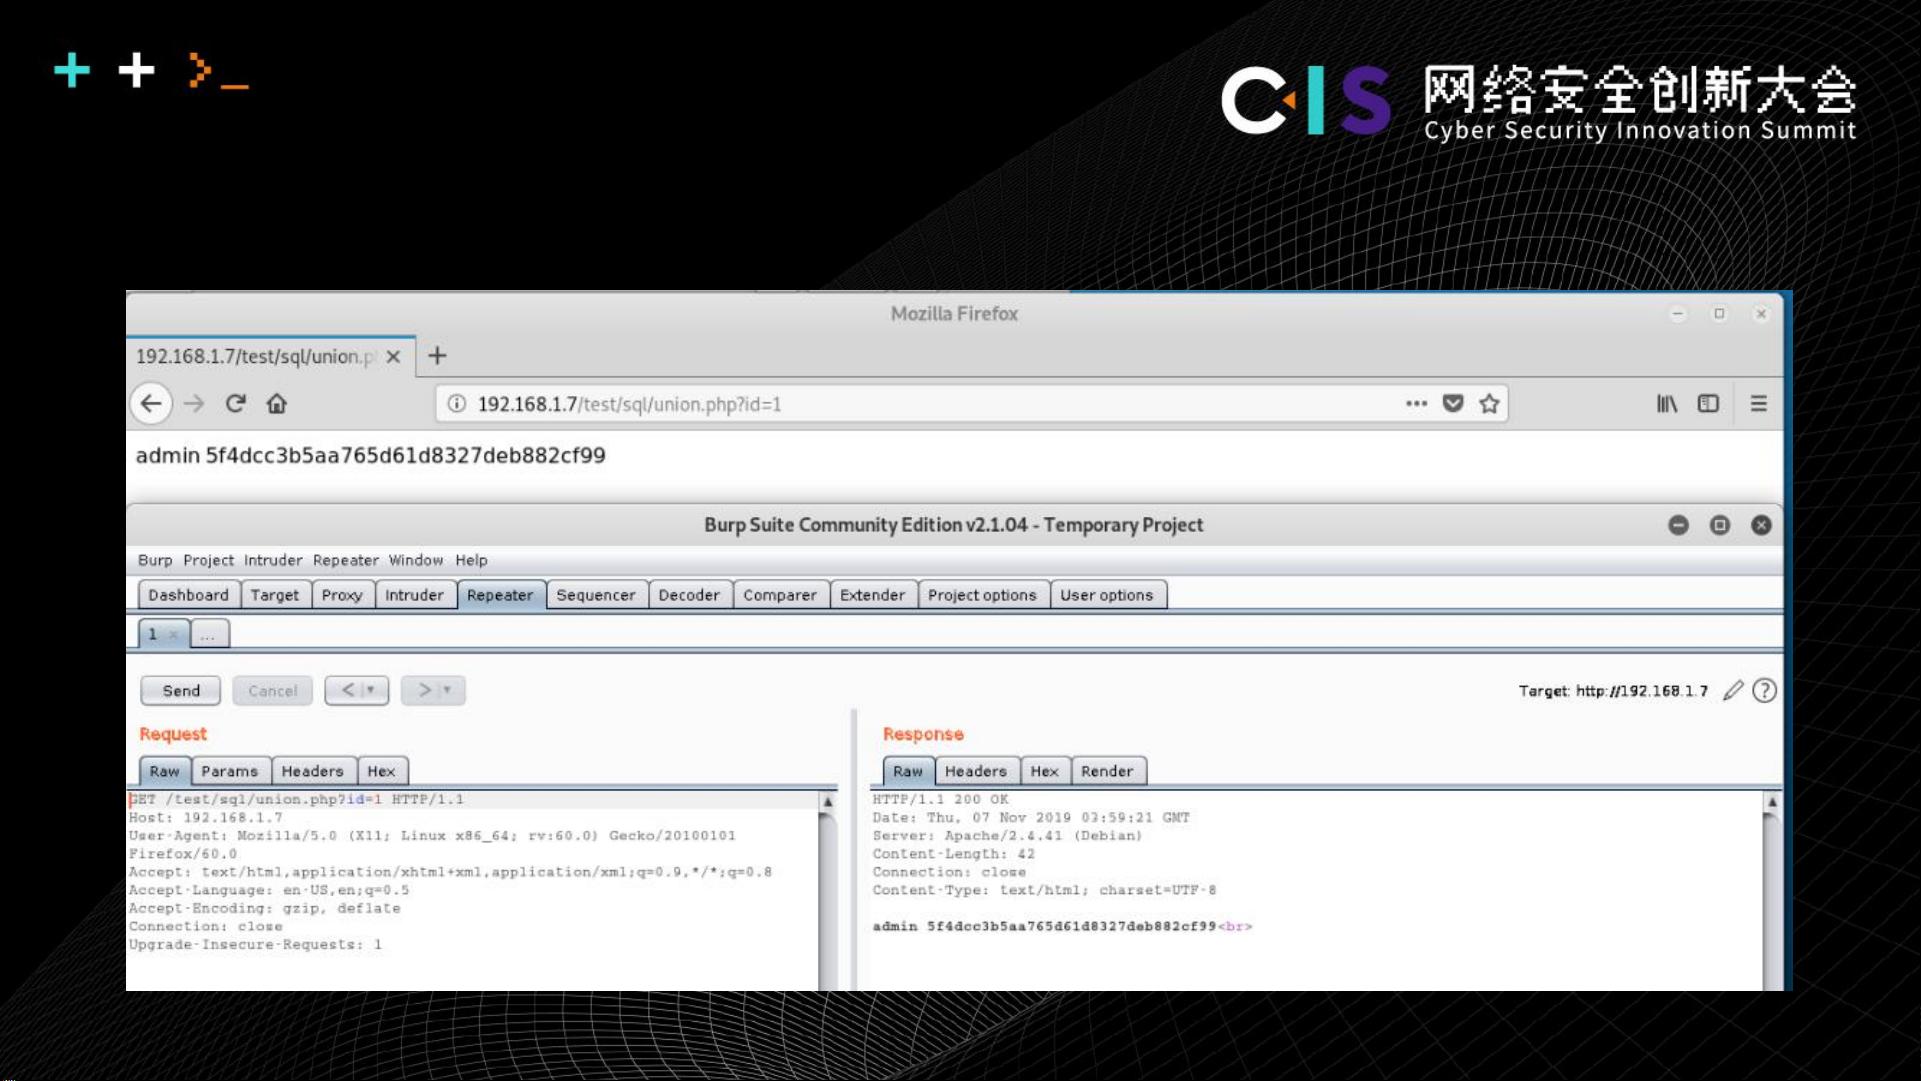
Task: Switch to Intruder tab
Action: 414,595
